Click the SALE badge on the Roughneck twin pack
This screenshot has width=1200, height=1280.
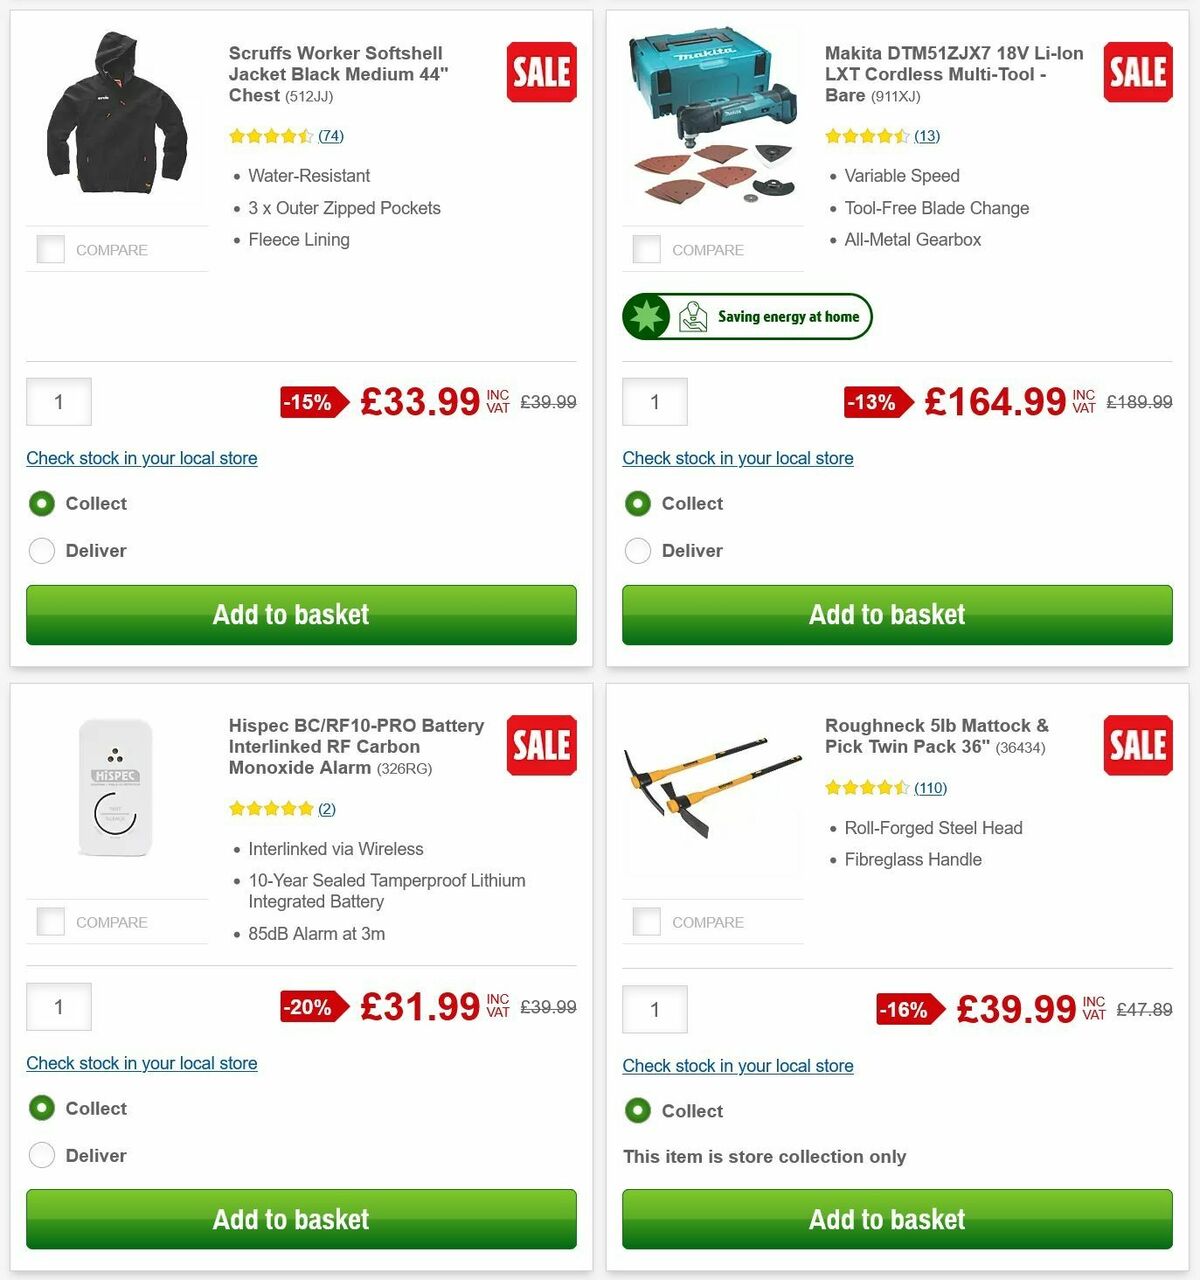pyautogui.click(x=1138, y=745)
